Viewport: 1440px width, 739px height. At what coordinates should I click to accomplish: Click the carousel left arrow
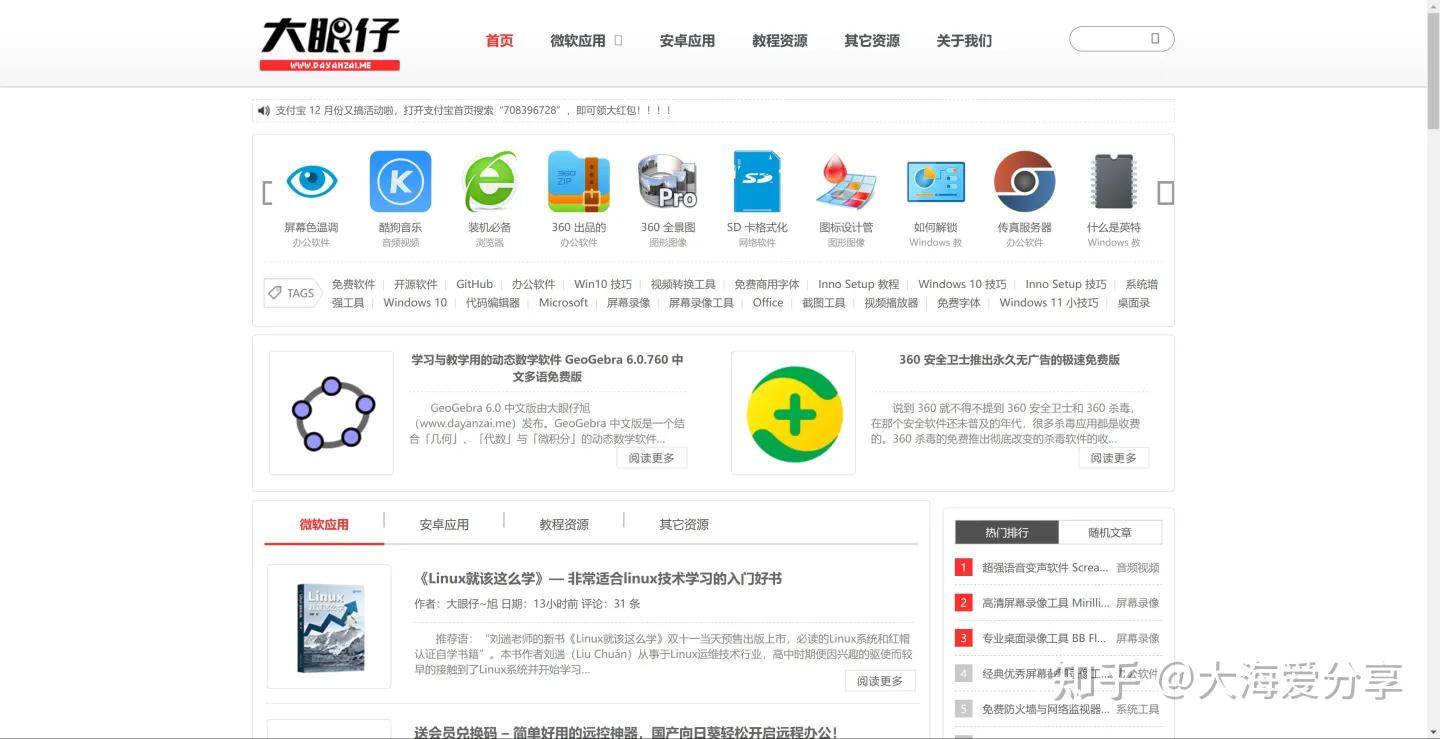click(265, 194)
